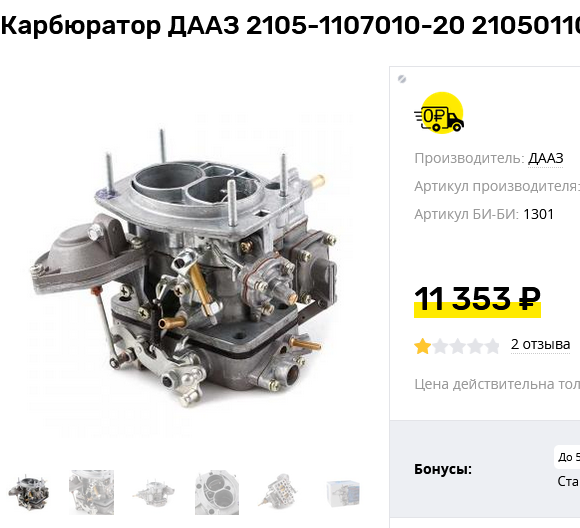
Task: Select the third side-view carburetor thumbnail
Action: coord(154,492)
